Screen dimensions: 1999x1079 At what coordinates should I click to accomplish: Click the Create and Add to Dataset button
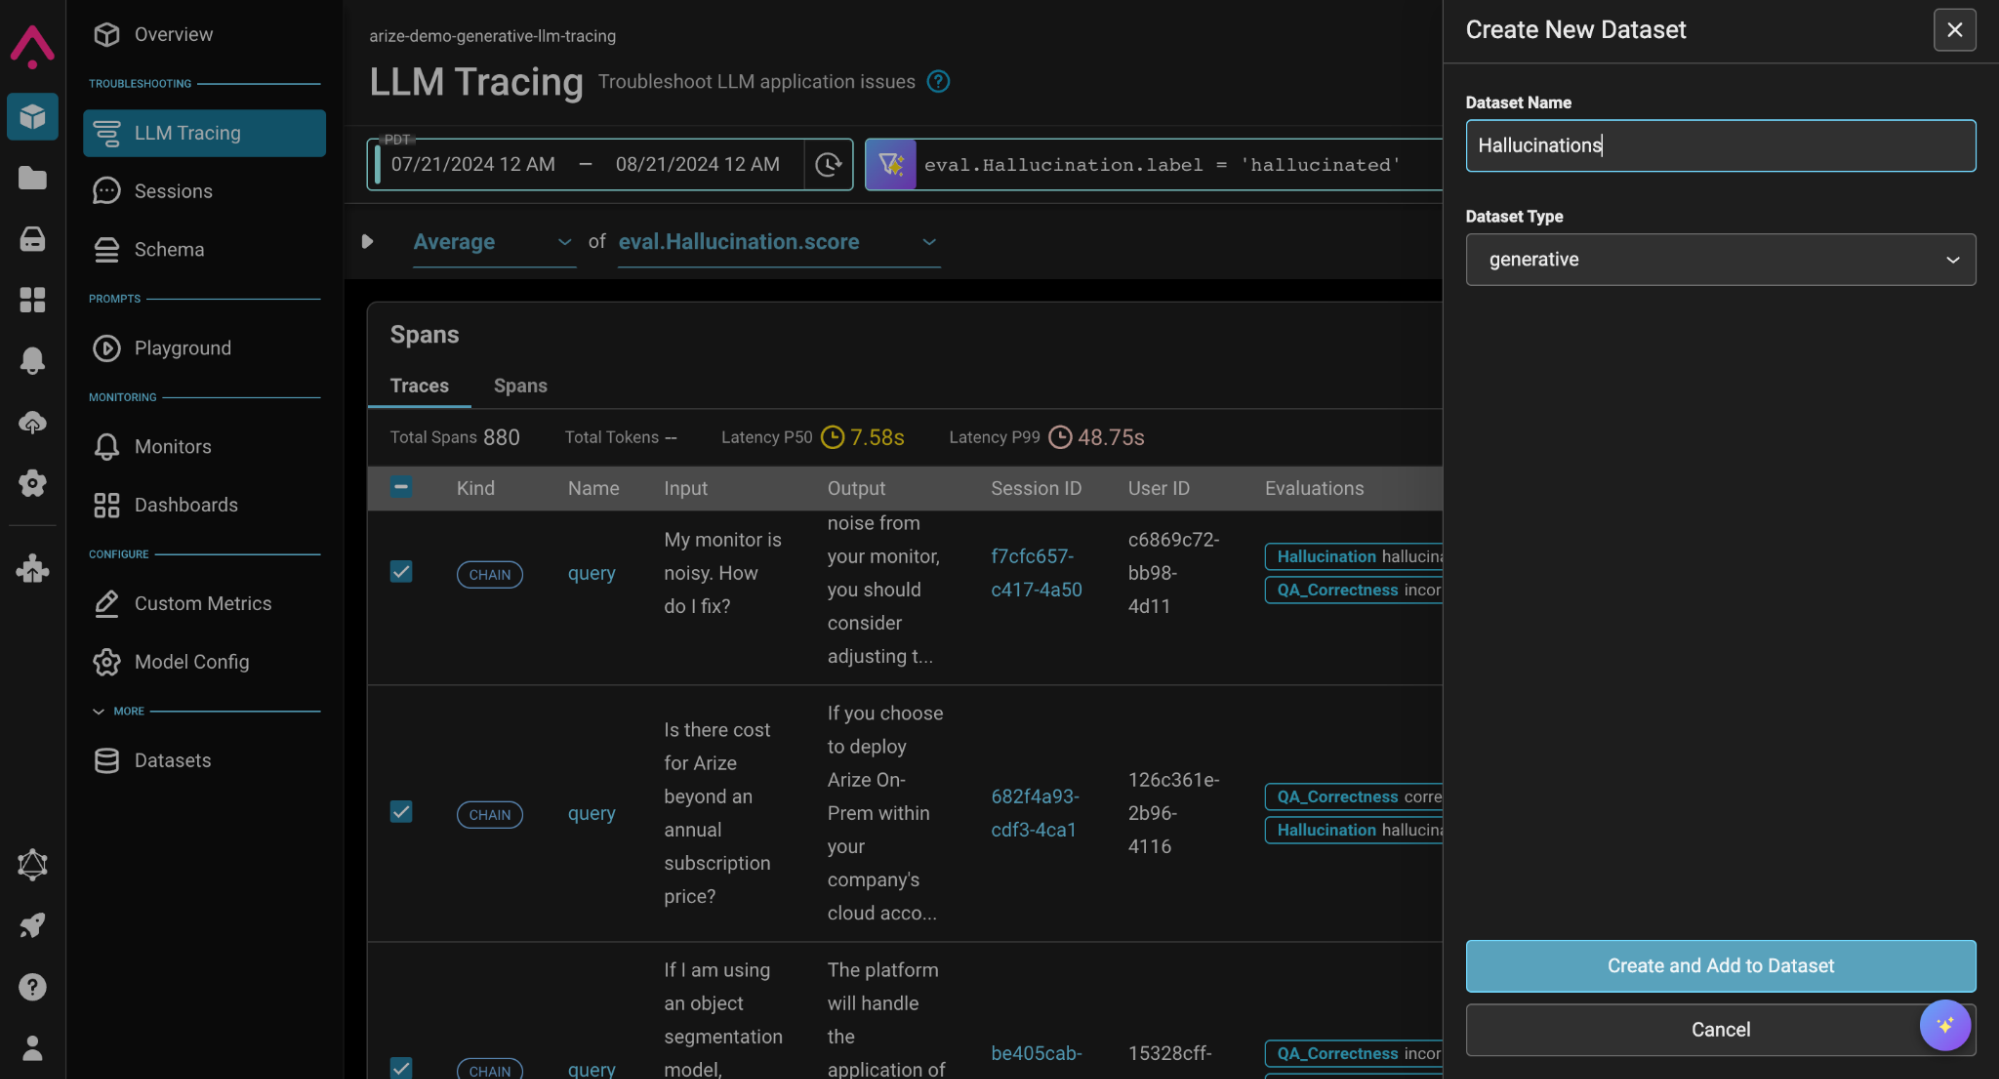coord(1719,966)
